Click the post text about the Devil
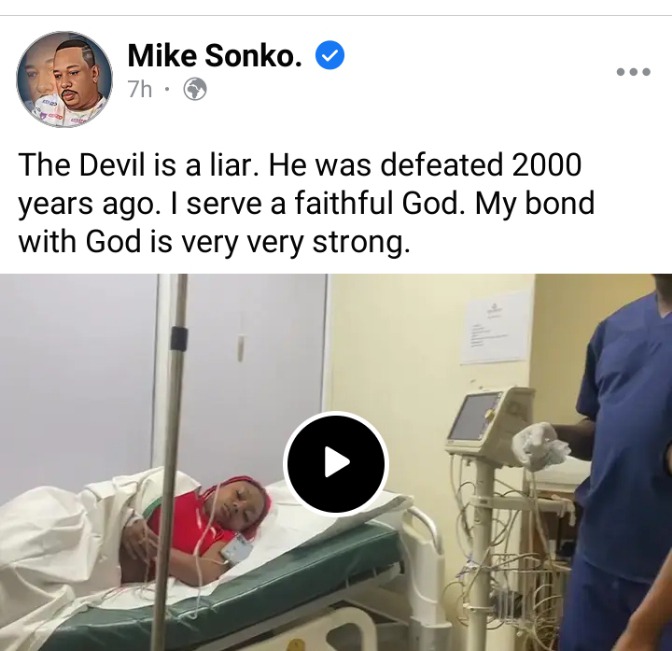The height and width of the screenshot is (651, 672). pyautogui.click(x=306, y=203)
